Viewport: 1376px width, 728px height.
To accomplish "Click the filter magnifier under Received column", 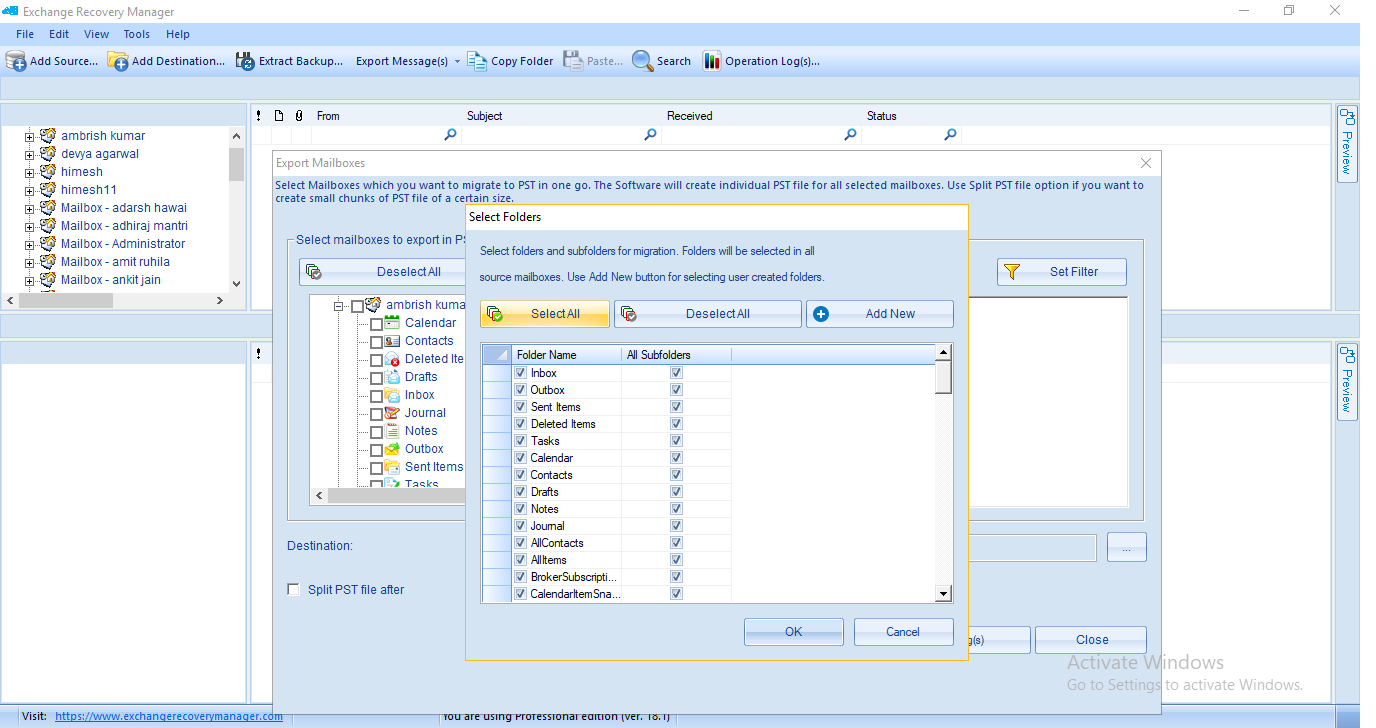I will 850,135.
